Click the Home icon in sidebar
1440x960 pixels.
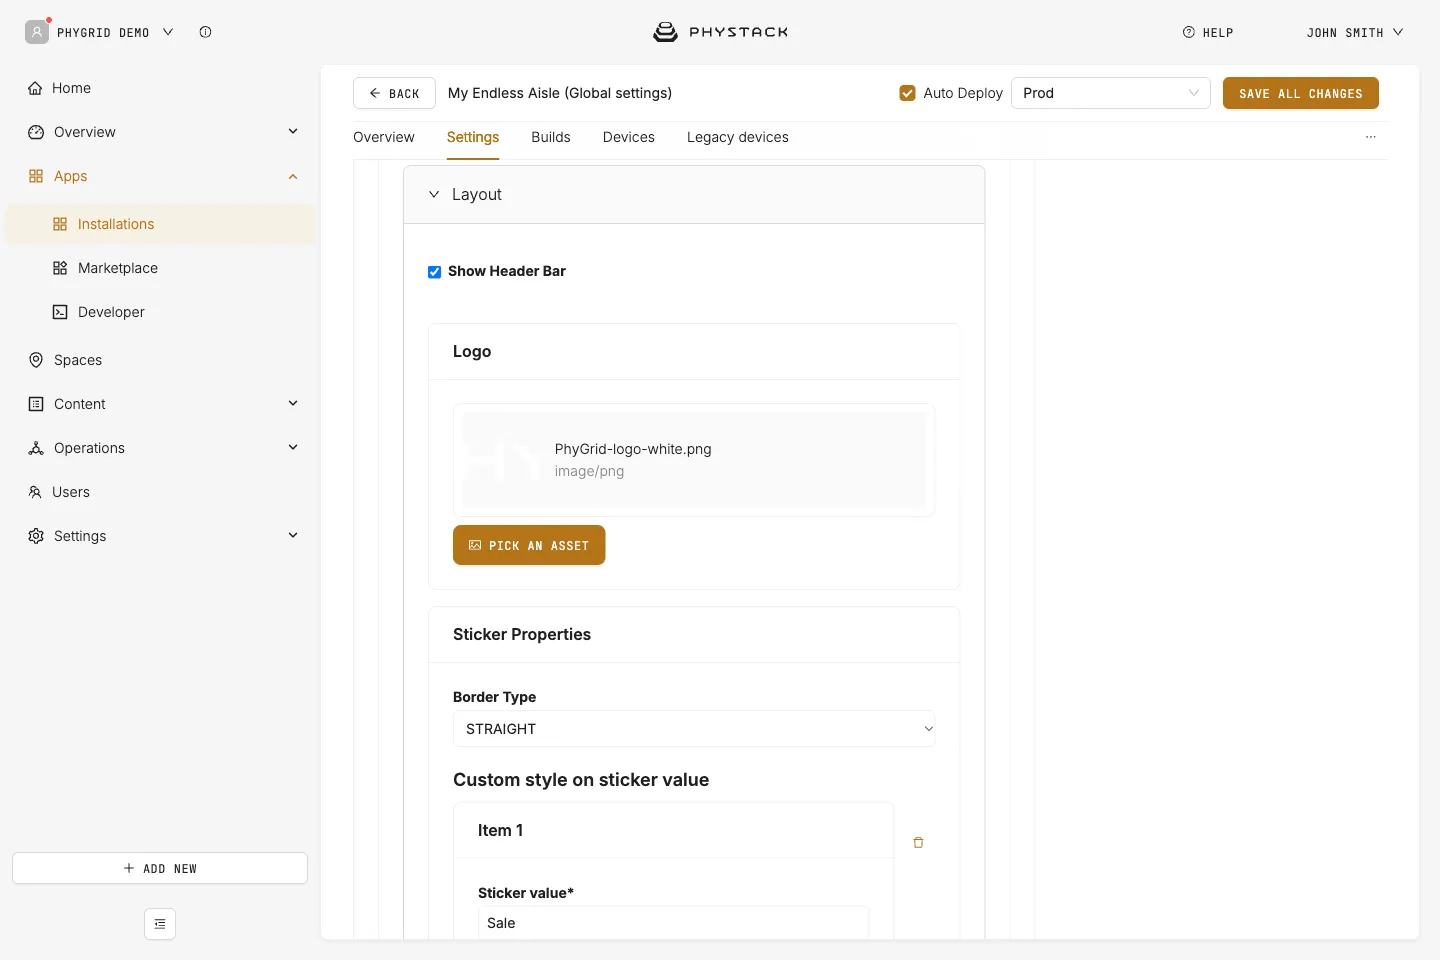tap(35, 88)
